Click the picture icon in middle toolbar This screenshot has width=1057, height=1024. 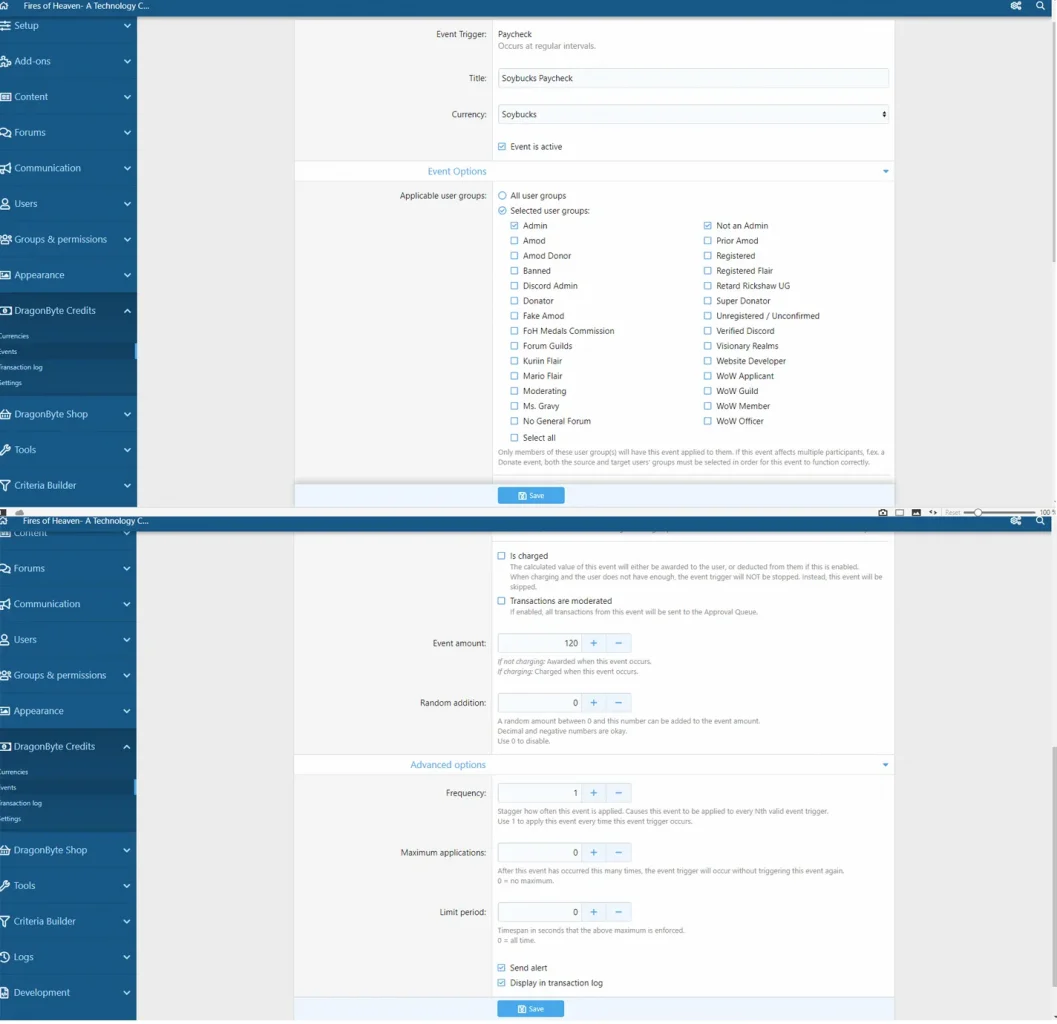point(916,513)
